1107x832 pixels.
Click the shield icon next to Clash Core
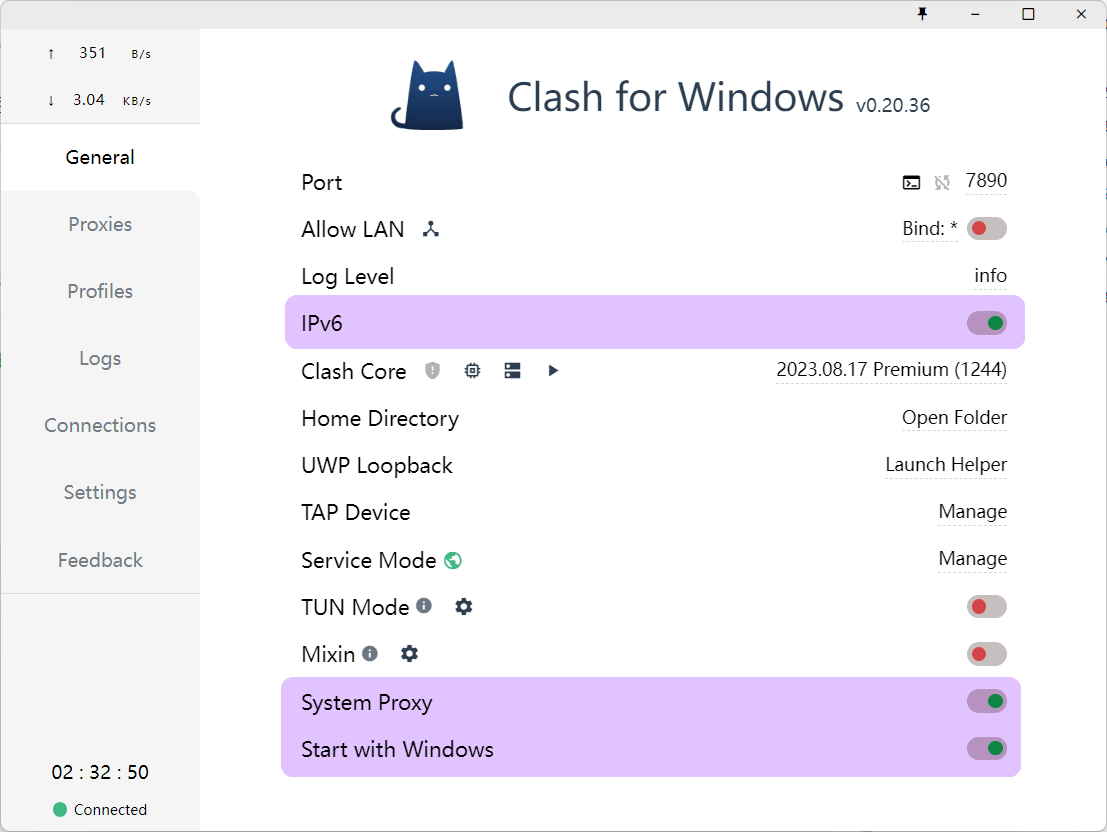pos(432,371)
